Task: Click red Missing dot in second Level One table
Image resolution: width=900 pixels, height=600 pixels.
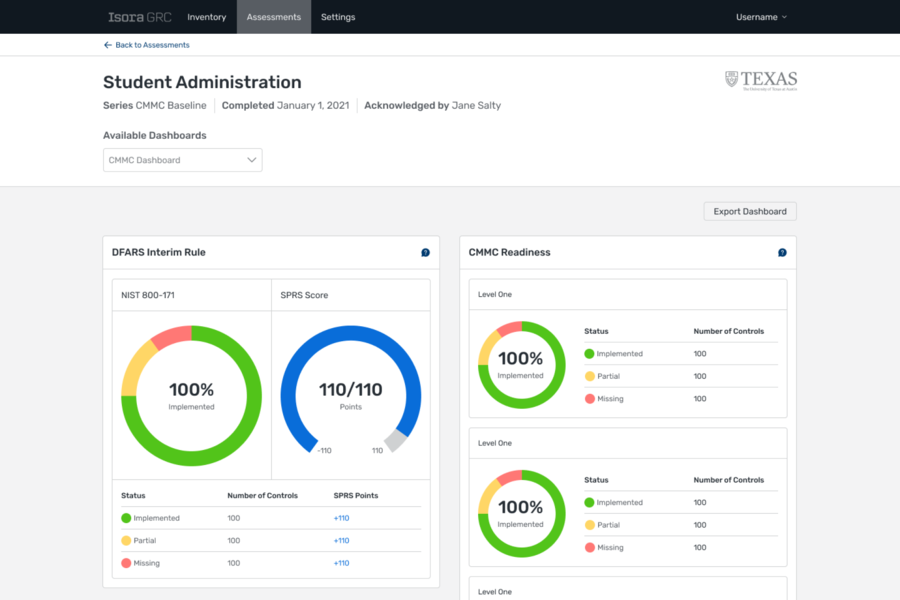Action: coord(589,547)
